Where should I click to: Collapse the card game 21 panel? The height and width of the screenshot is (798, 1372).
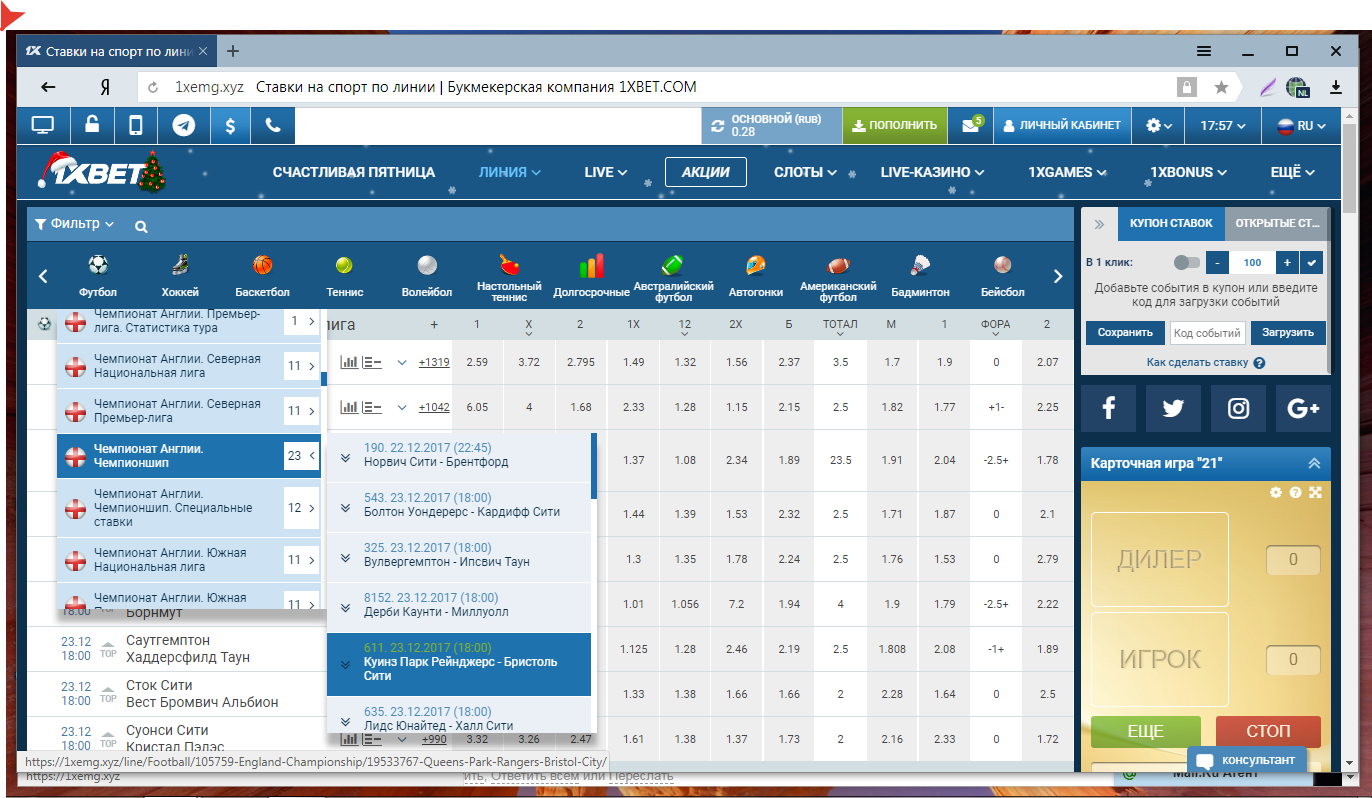(x=1314, y=463)
